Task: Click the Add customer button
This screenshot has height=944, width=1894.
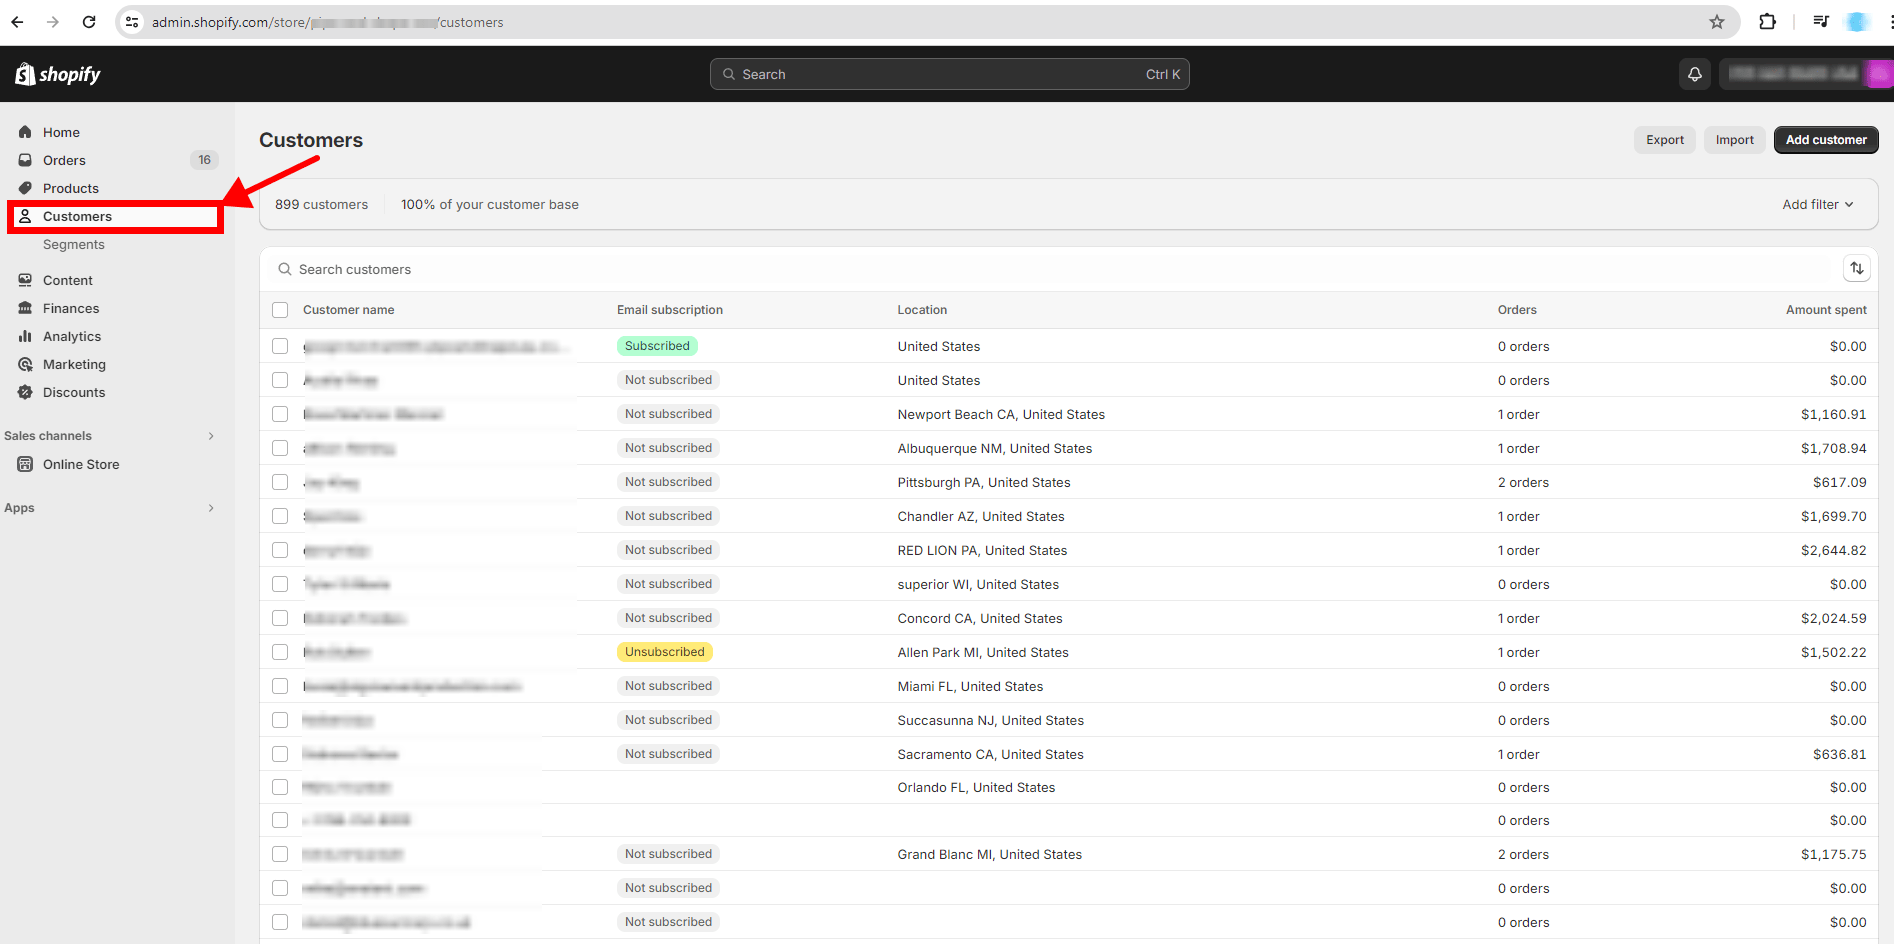Action: [1825, 139]
